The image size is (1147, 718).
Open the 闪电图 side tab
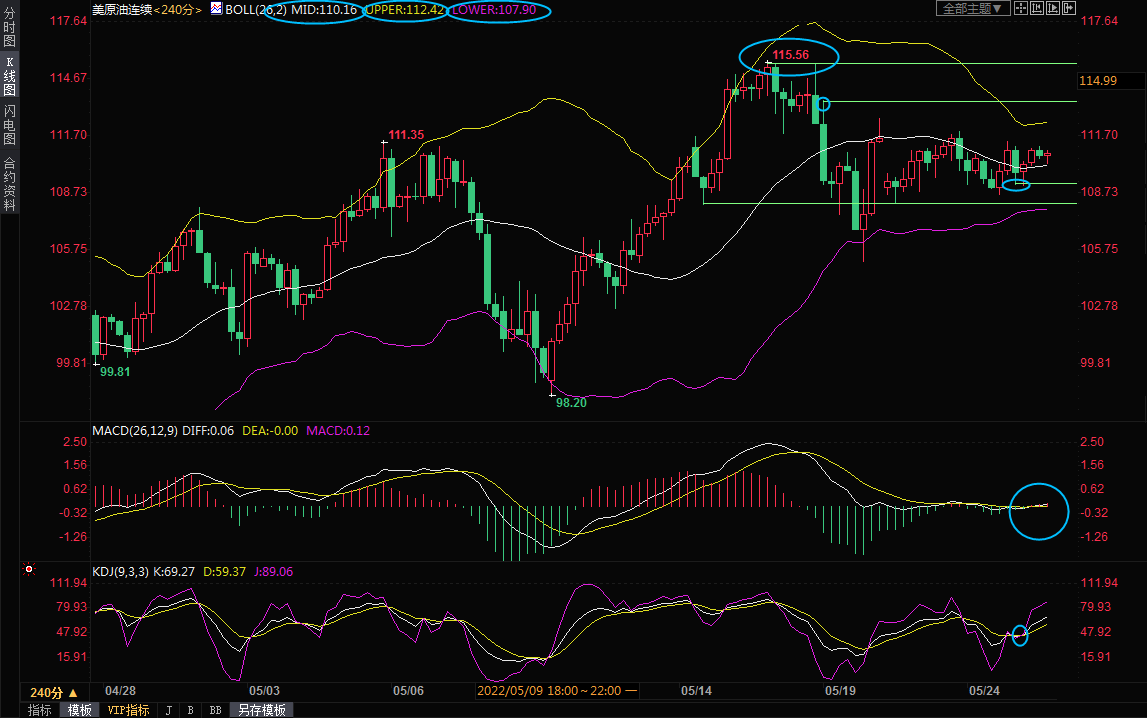(x=9, y=125)
